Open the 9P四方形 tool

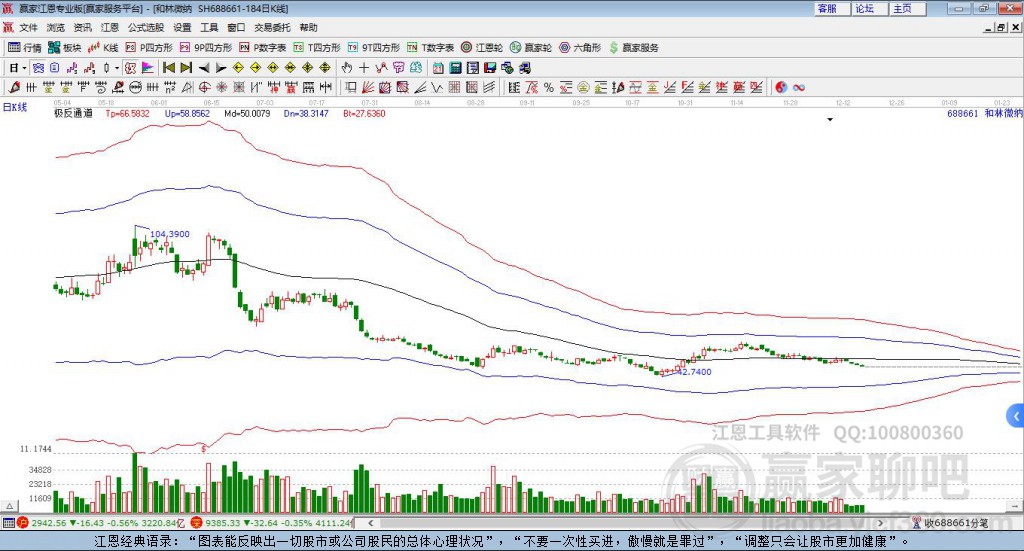(x=206, y=48)
